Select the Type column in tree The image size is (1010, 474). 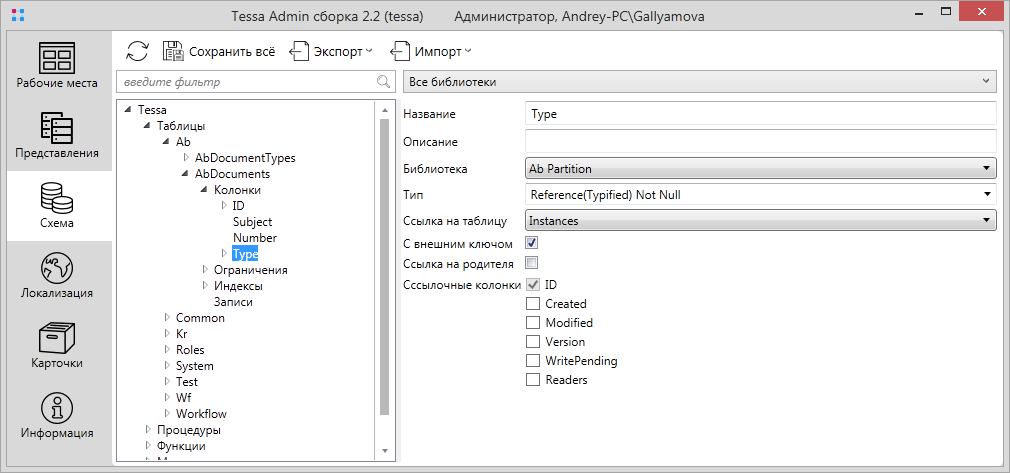coord(245,254)
